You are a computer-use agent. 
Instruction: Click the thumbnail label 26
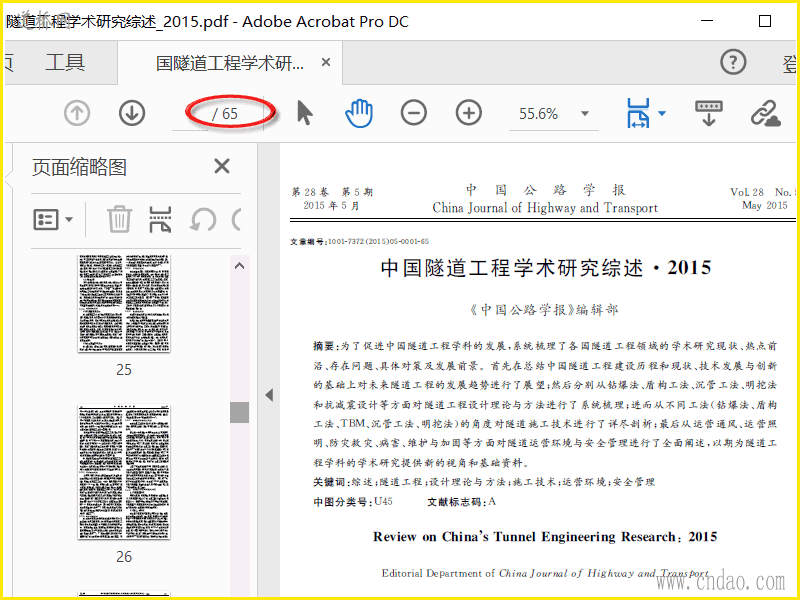[123, 556]
